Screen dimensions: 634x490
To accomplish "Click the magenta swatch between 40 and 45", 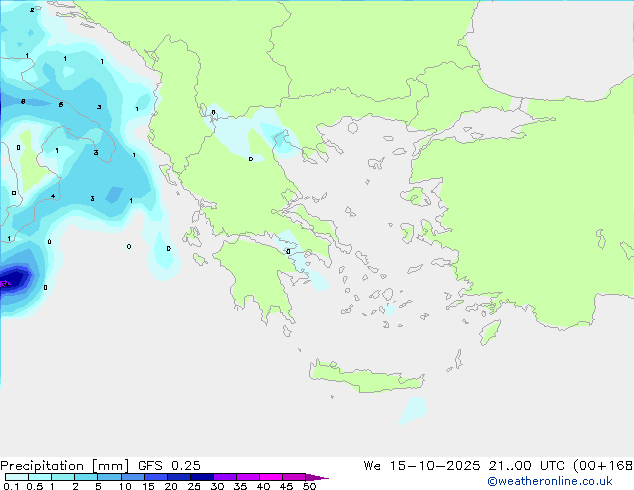I will [271, 477].
